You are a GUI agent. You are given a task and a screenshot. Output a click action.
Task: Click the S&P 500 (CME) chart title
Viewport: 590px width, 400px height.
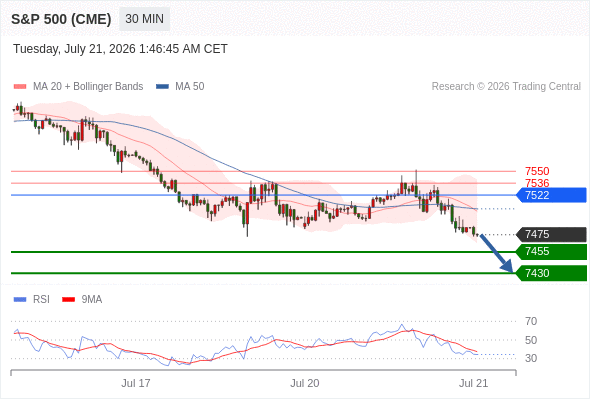click(x=61, y=19)
